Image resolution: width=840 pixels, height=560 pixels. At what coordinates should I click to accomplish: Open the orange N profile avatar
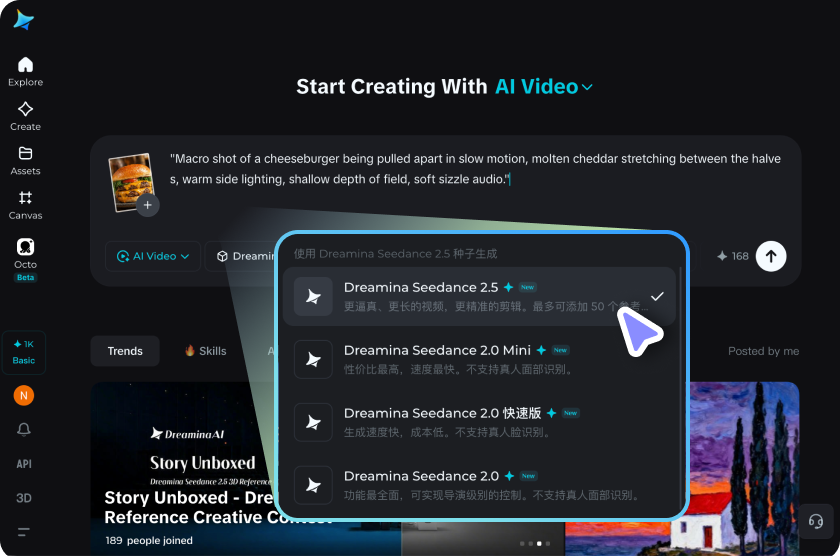coord(24,395)
